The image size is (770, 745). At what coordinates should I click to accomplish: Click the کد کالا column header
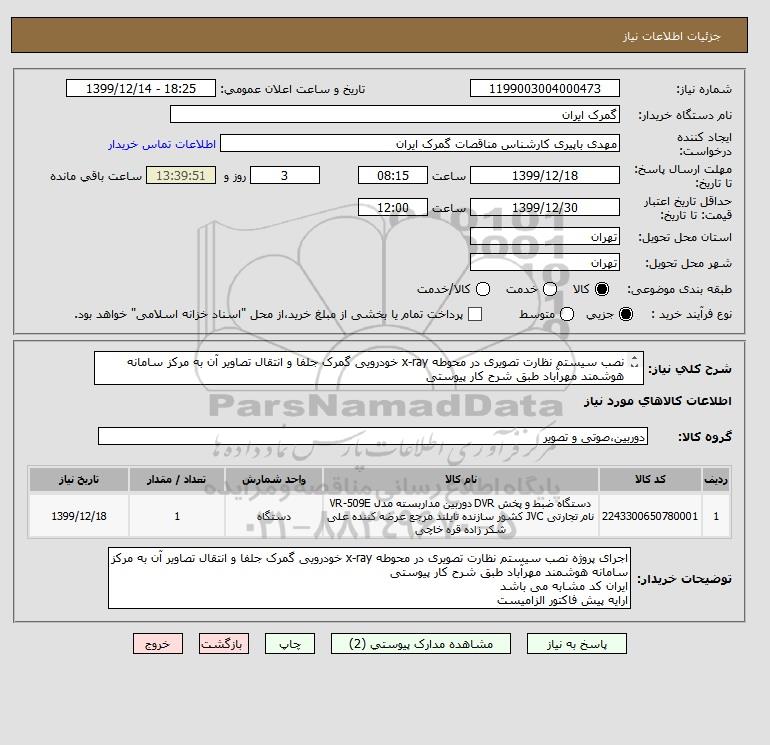tap(650, 479)
